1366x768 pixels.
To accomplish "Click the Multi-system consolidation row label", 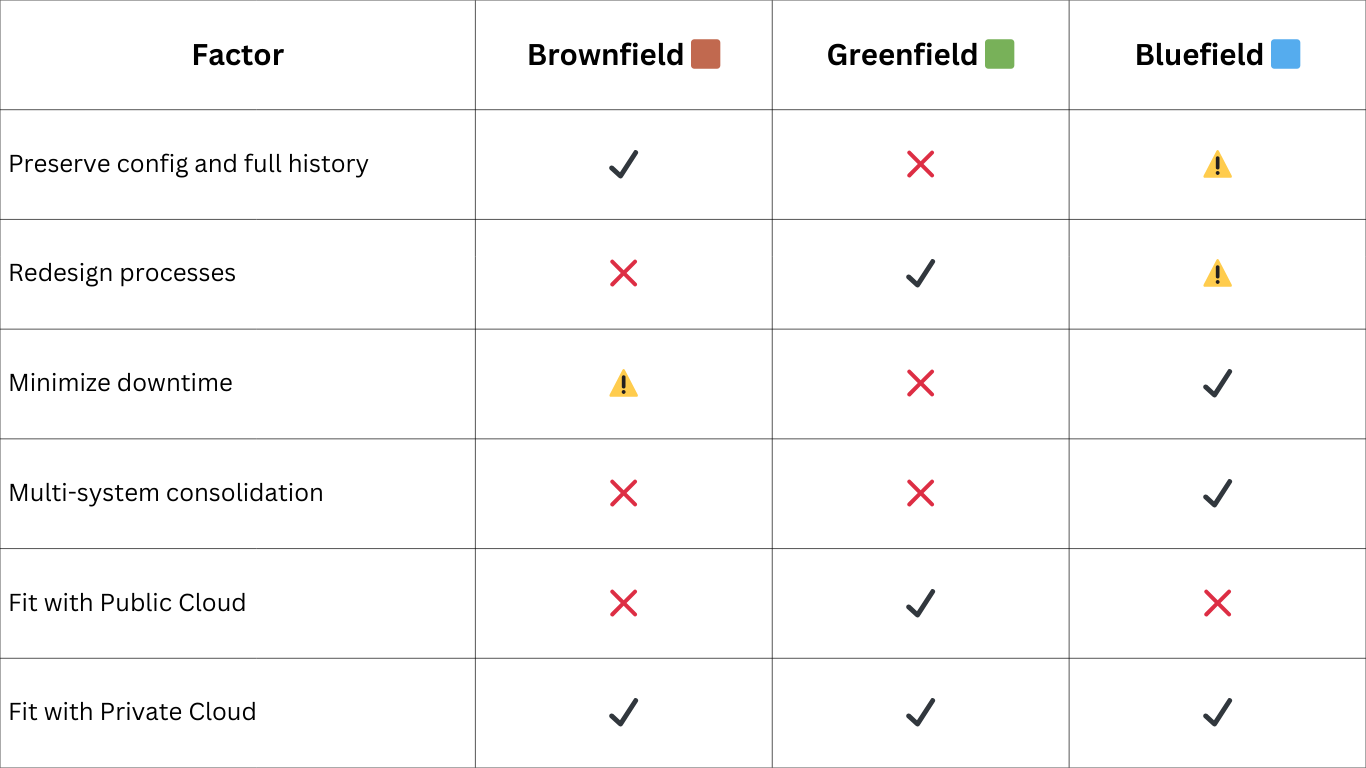I will point(166,493).
